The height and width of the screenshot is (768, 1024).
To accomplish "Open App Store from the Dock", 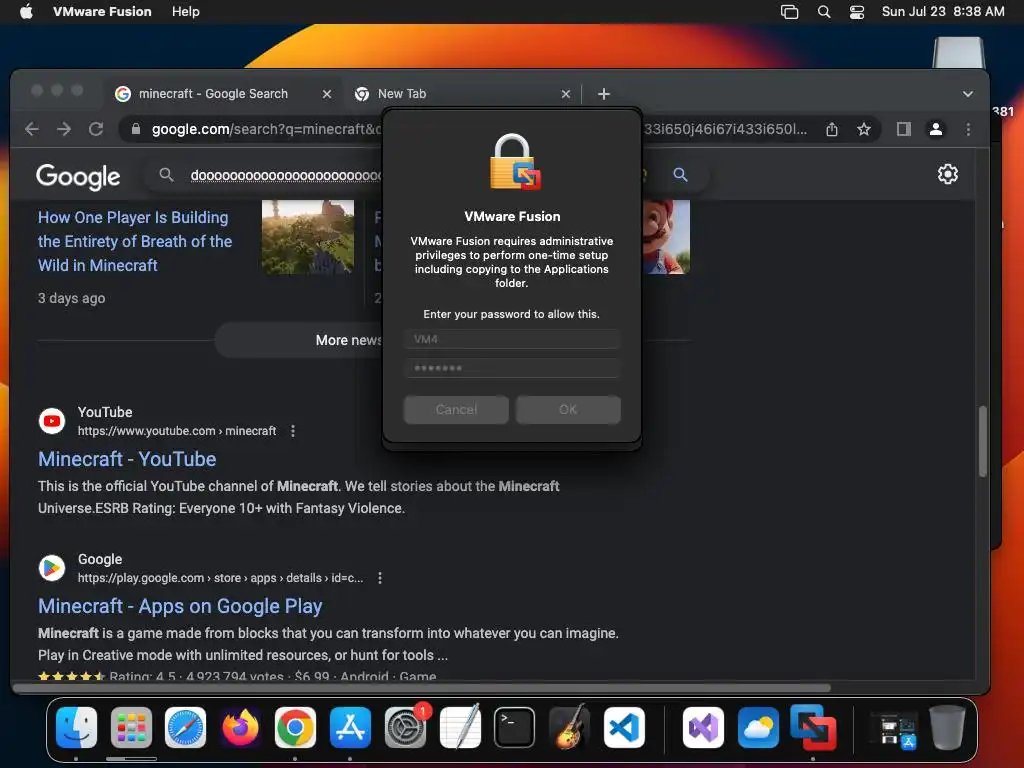I will [350, 727].
